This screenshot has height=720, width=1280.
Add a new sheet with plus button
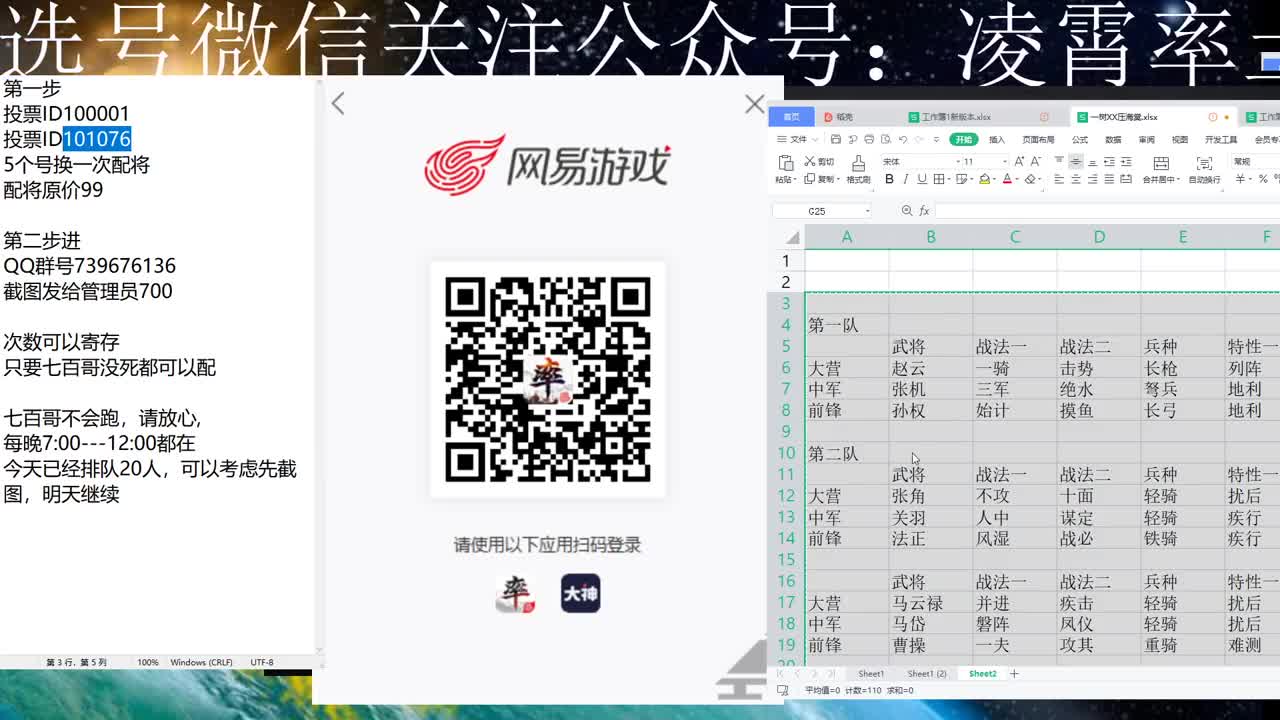pos(1014,674)
